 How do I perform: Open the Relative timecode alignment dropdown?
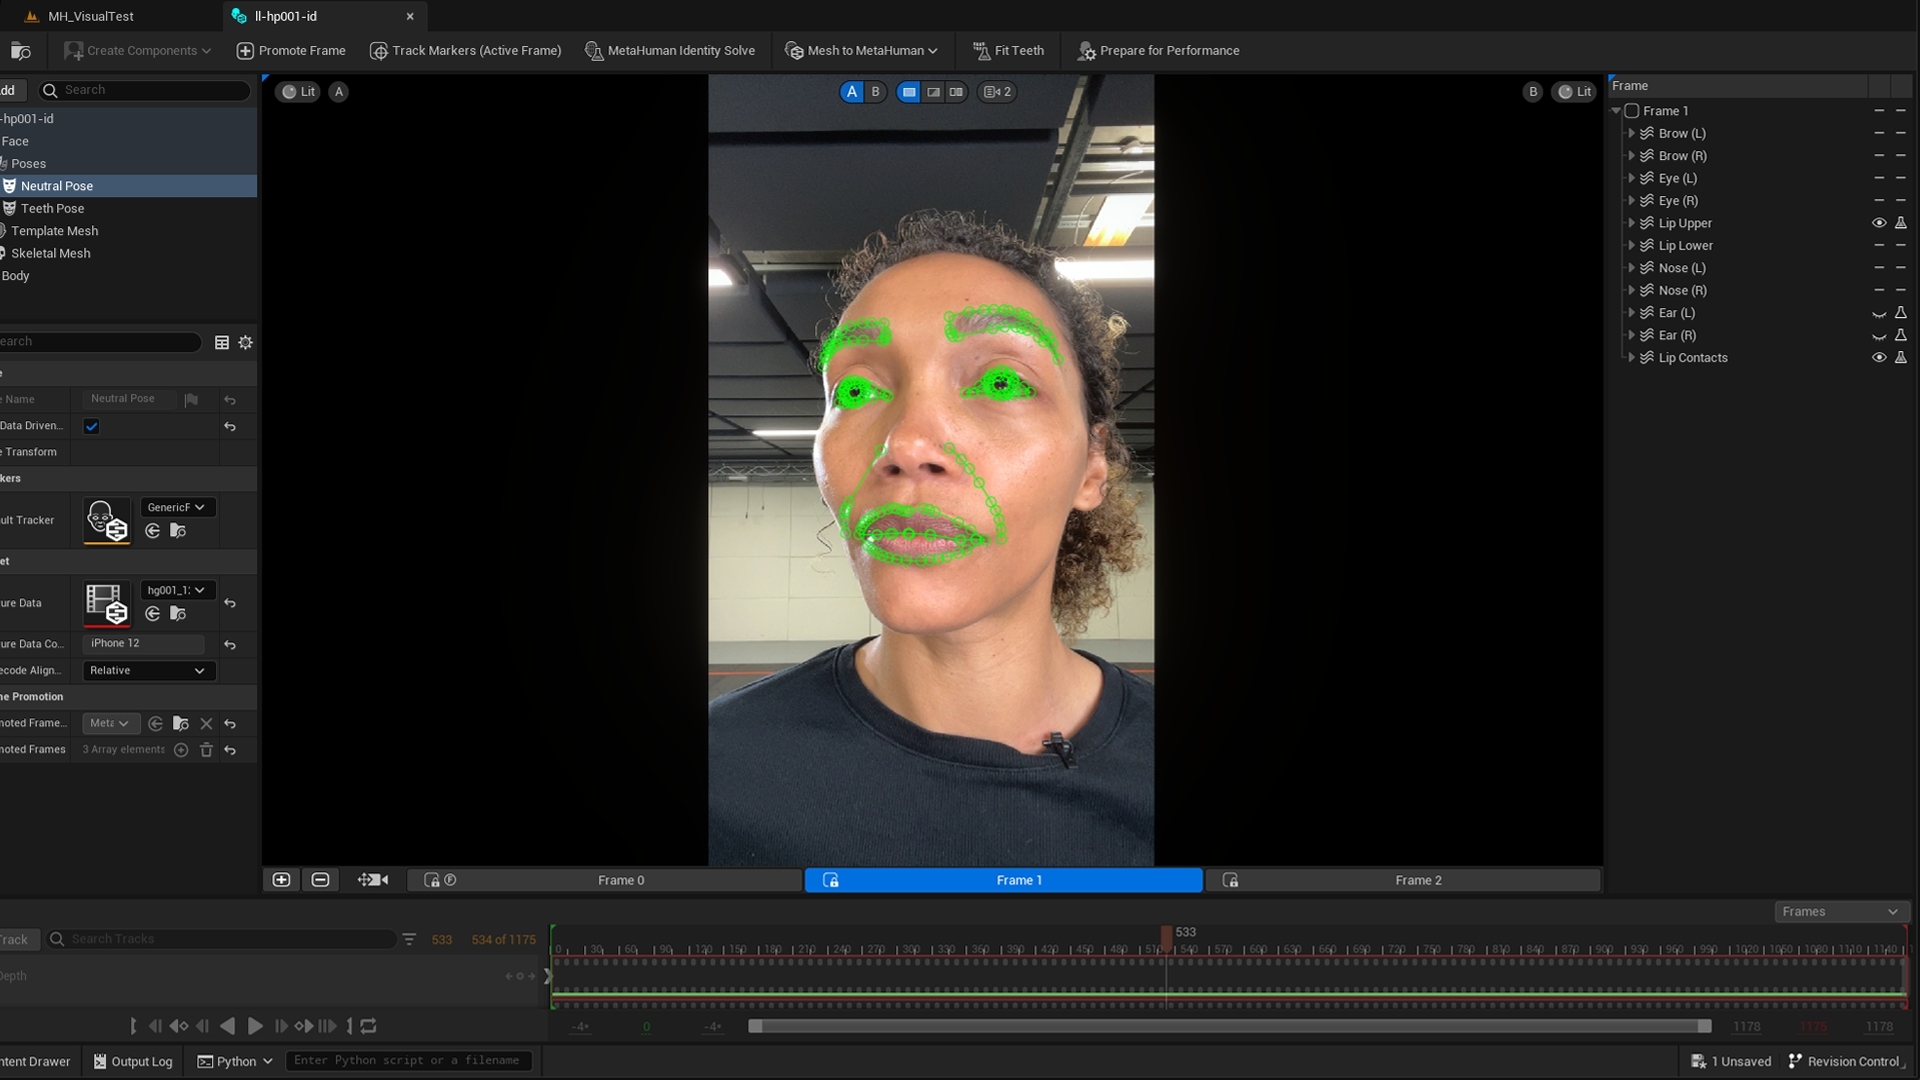tap(147, 671)
